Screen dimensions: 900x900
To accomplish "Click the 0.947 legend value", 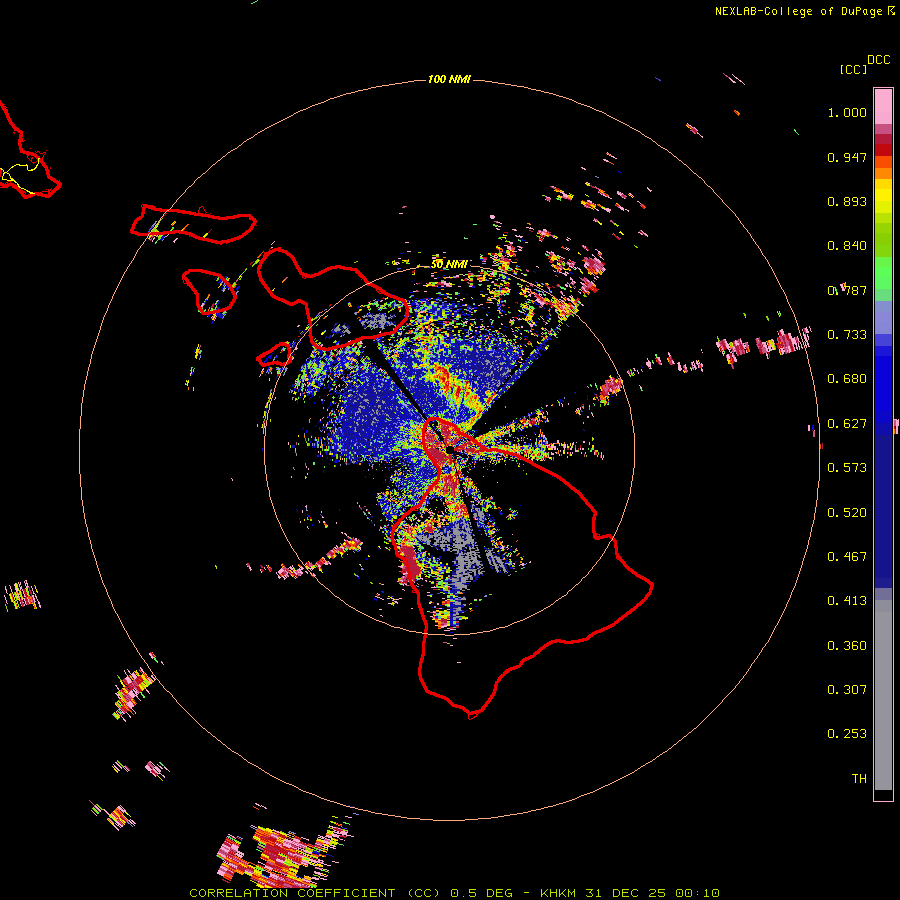I will point(847,157).
